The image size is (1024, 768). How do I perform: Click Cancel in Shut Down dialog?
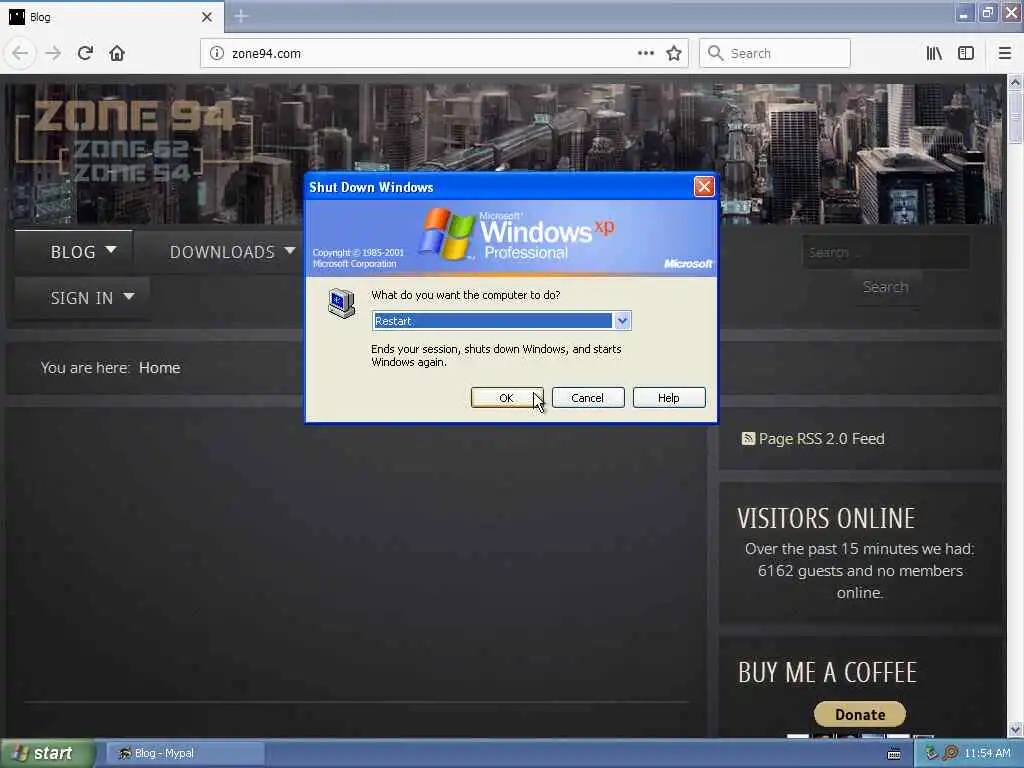[x=588, y=398]
